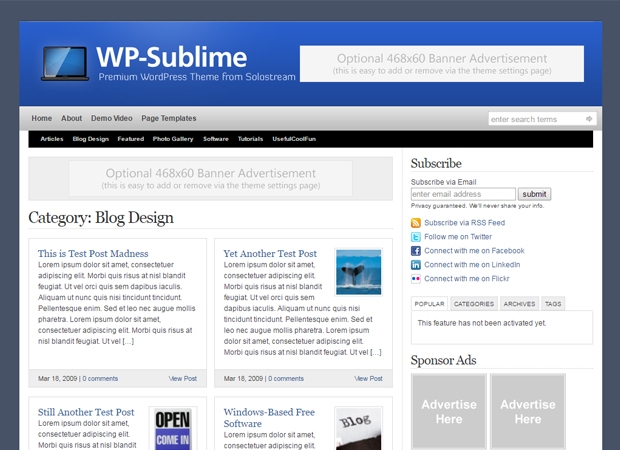
Task: Click the orange RSS feed icon
Action: [416, 223]
